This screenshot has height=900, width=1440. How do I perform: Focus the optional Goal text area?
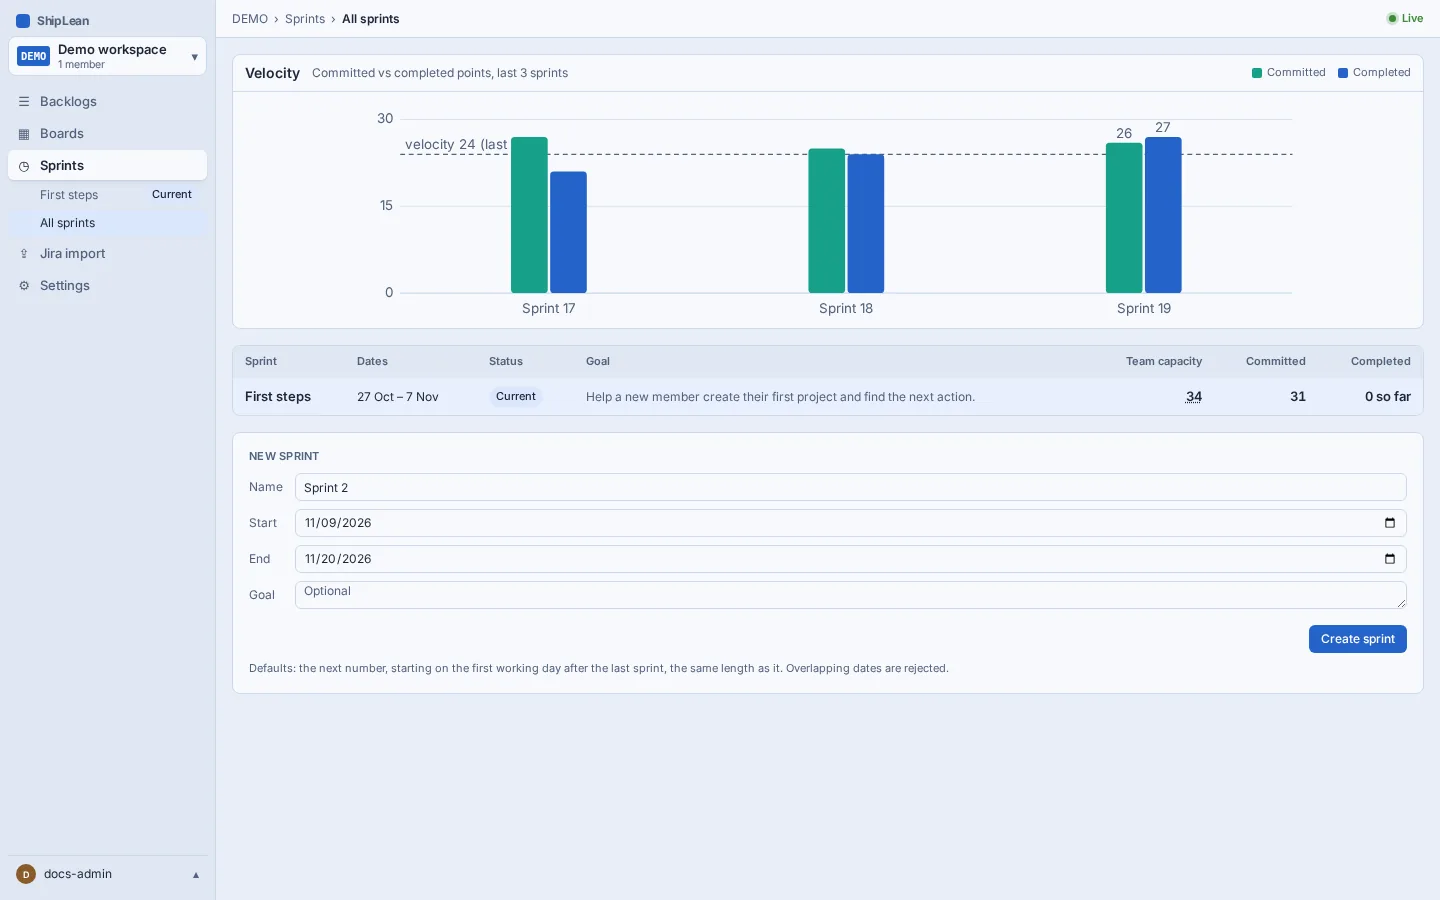coord(850,595)
